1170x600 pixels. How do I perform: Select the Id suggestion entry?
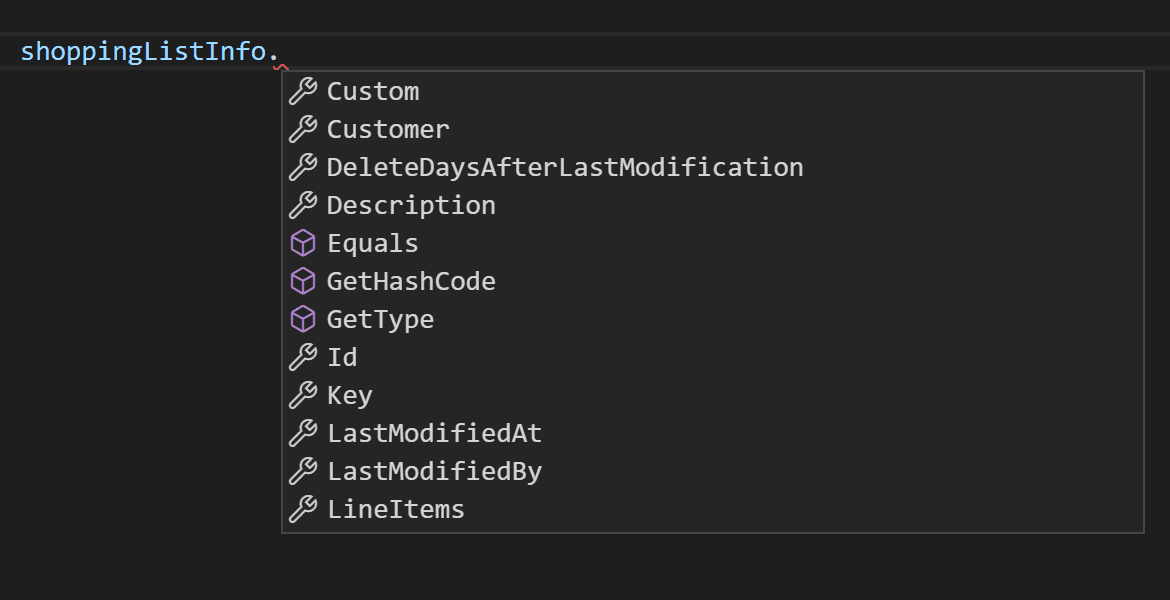(341, 357)
